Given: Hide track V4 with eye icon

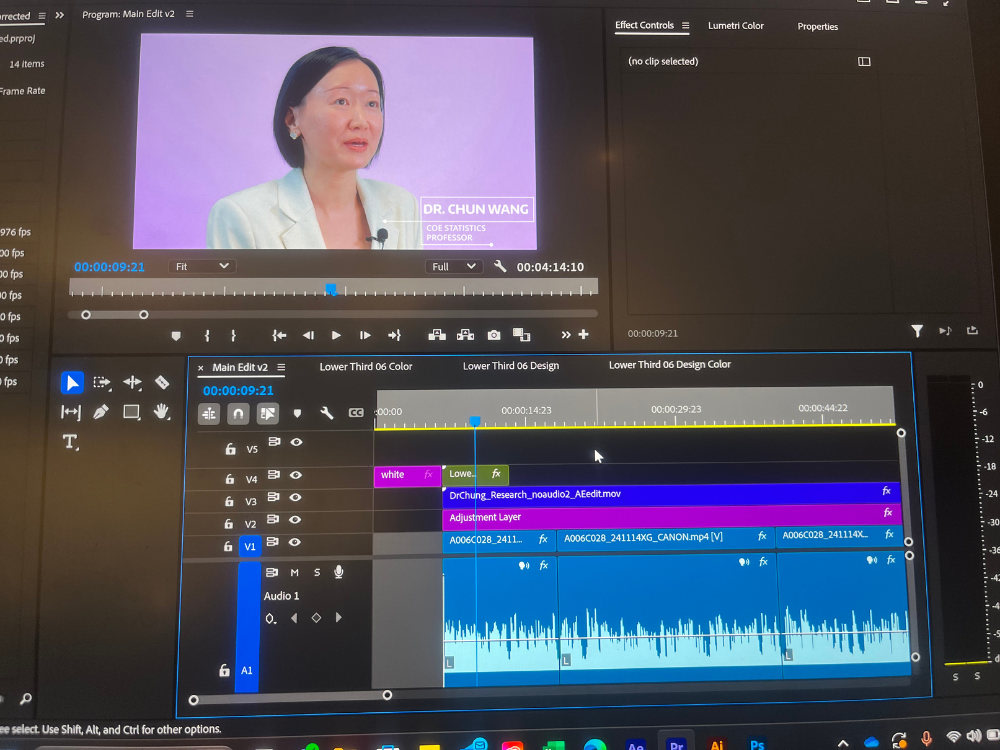Looking at the screenshot, I should pos(295,475).
